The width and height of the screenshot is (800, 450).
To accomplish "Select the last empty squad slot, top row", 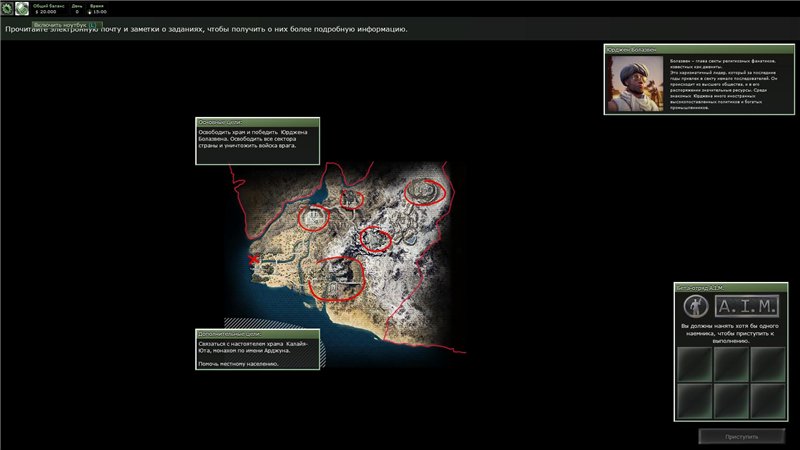I will (x=768, y=364).
